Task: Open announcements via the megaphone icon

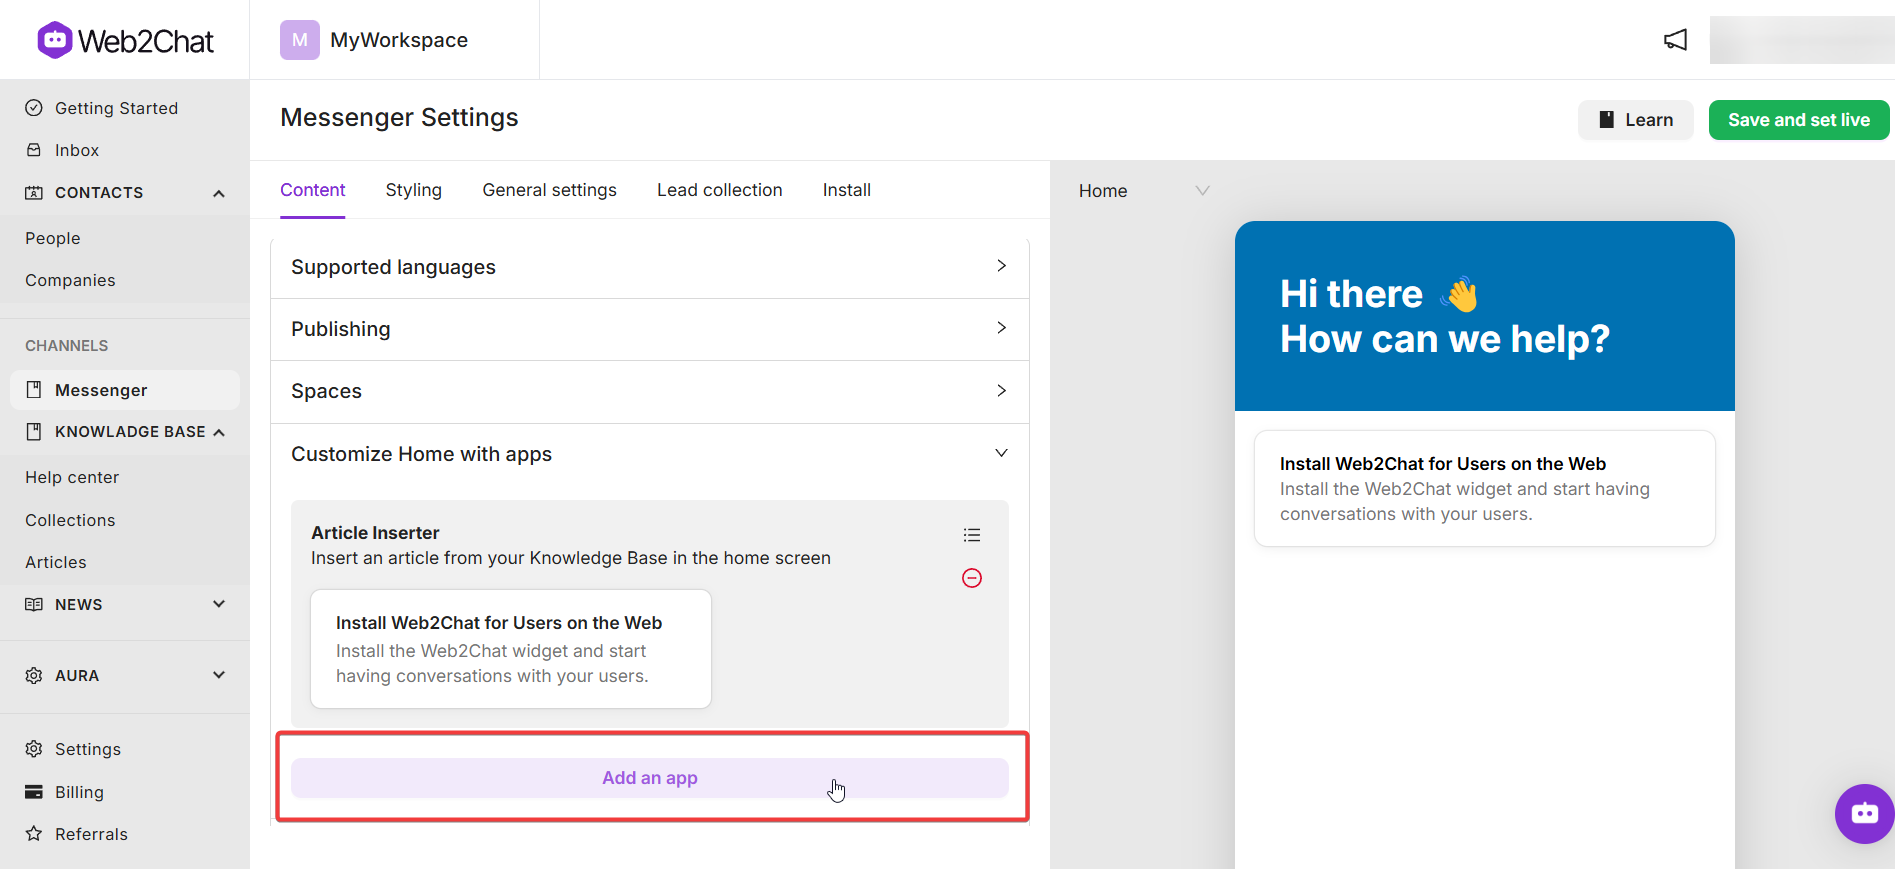Action: (1675, 40)
